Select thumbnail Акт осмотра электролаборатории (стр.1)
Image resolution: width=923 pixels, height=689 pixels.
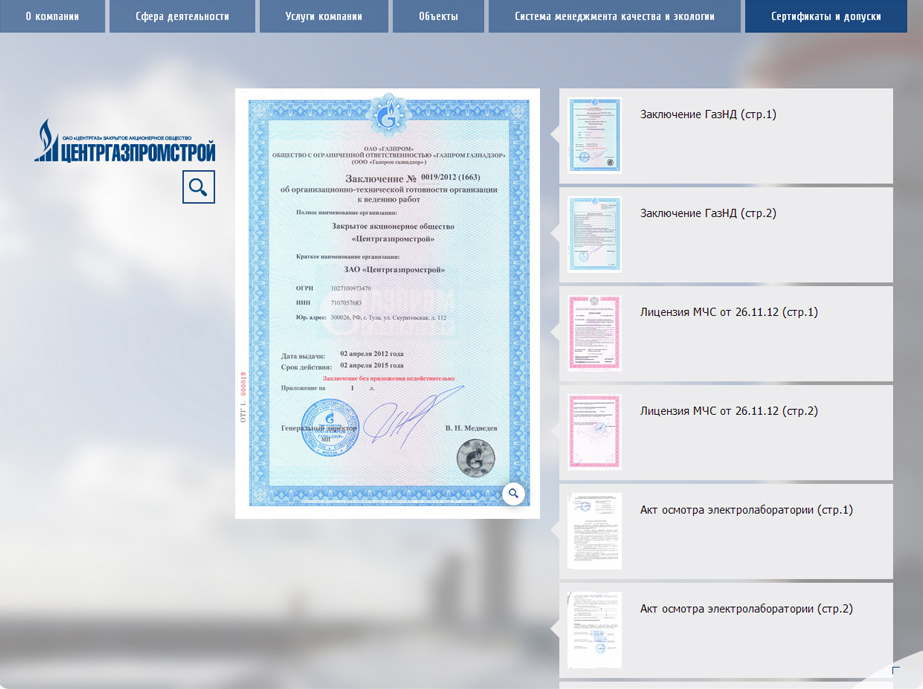point(595,531)
